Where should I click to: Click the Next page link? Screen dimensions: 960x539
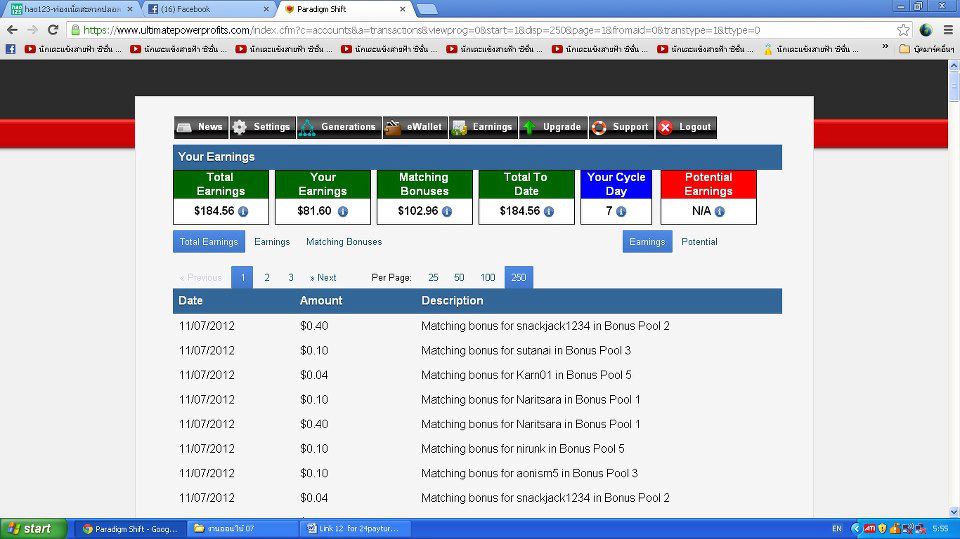323,277
